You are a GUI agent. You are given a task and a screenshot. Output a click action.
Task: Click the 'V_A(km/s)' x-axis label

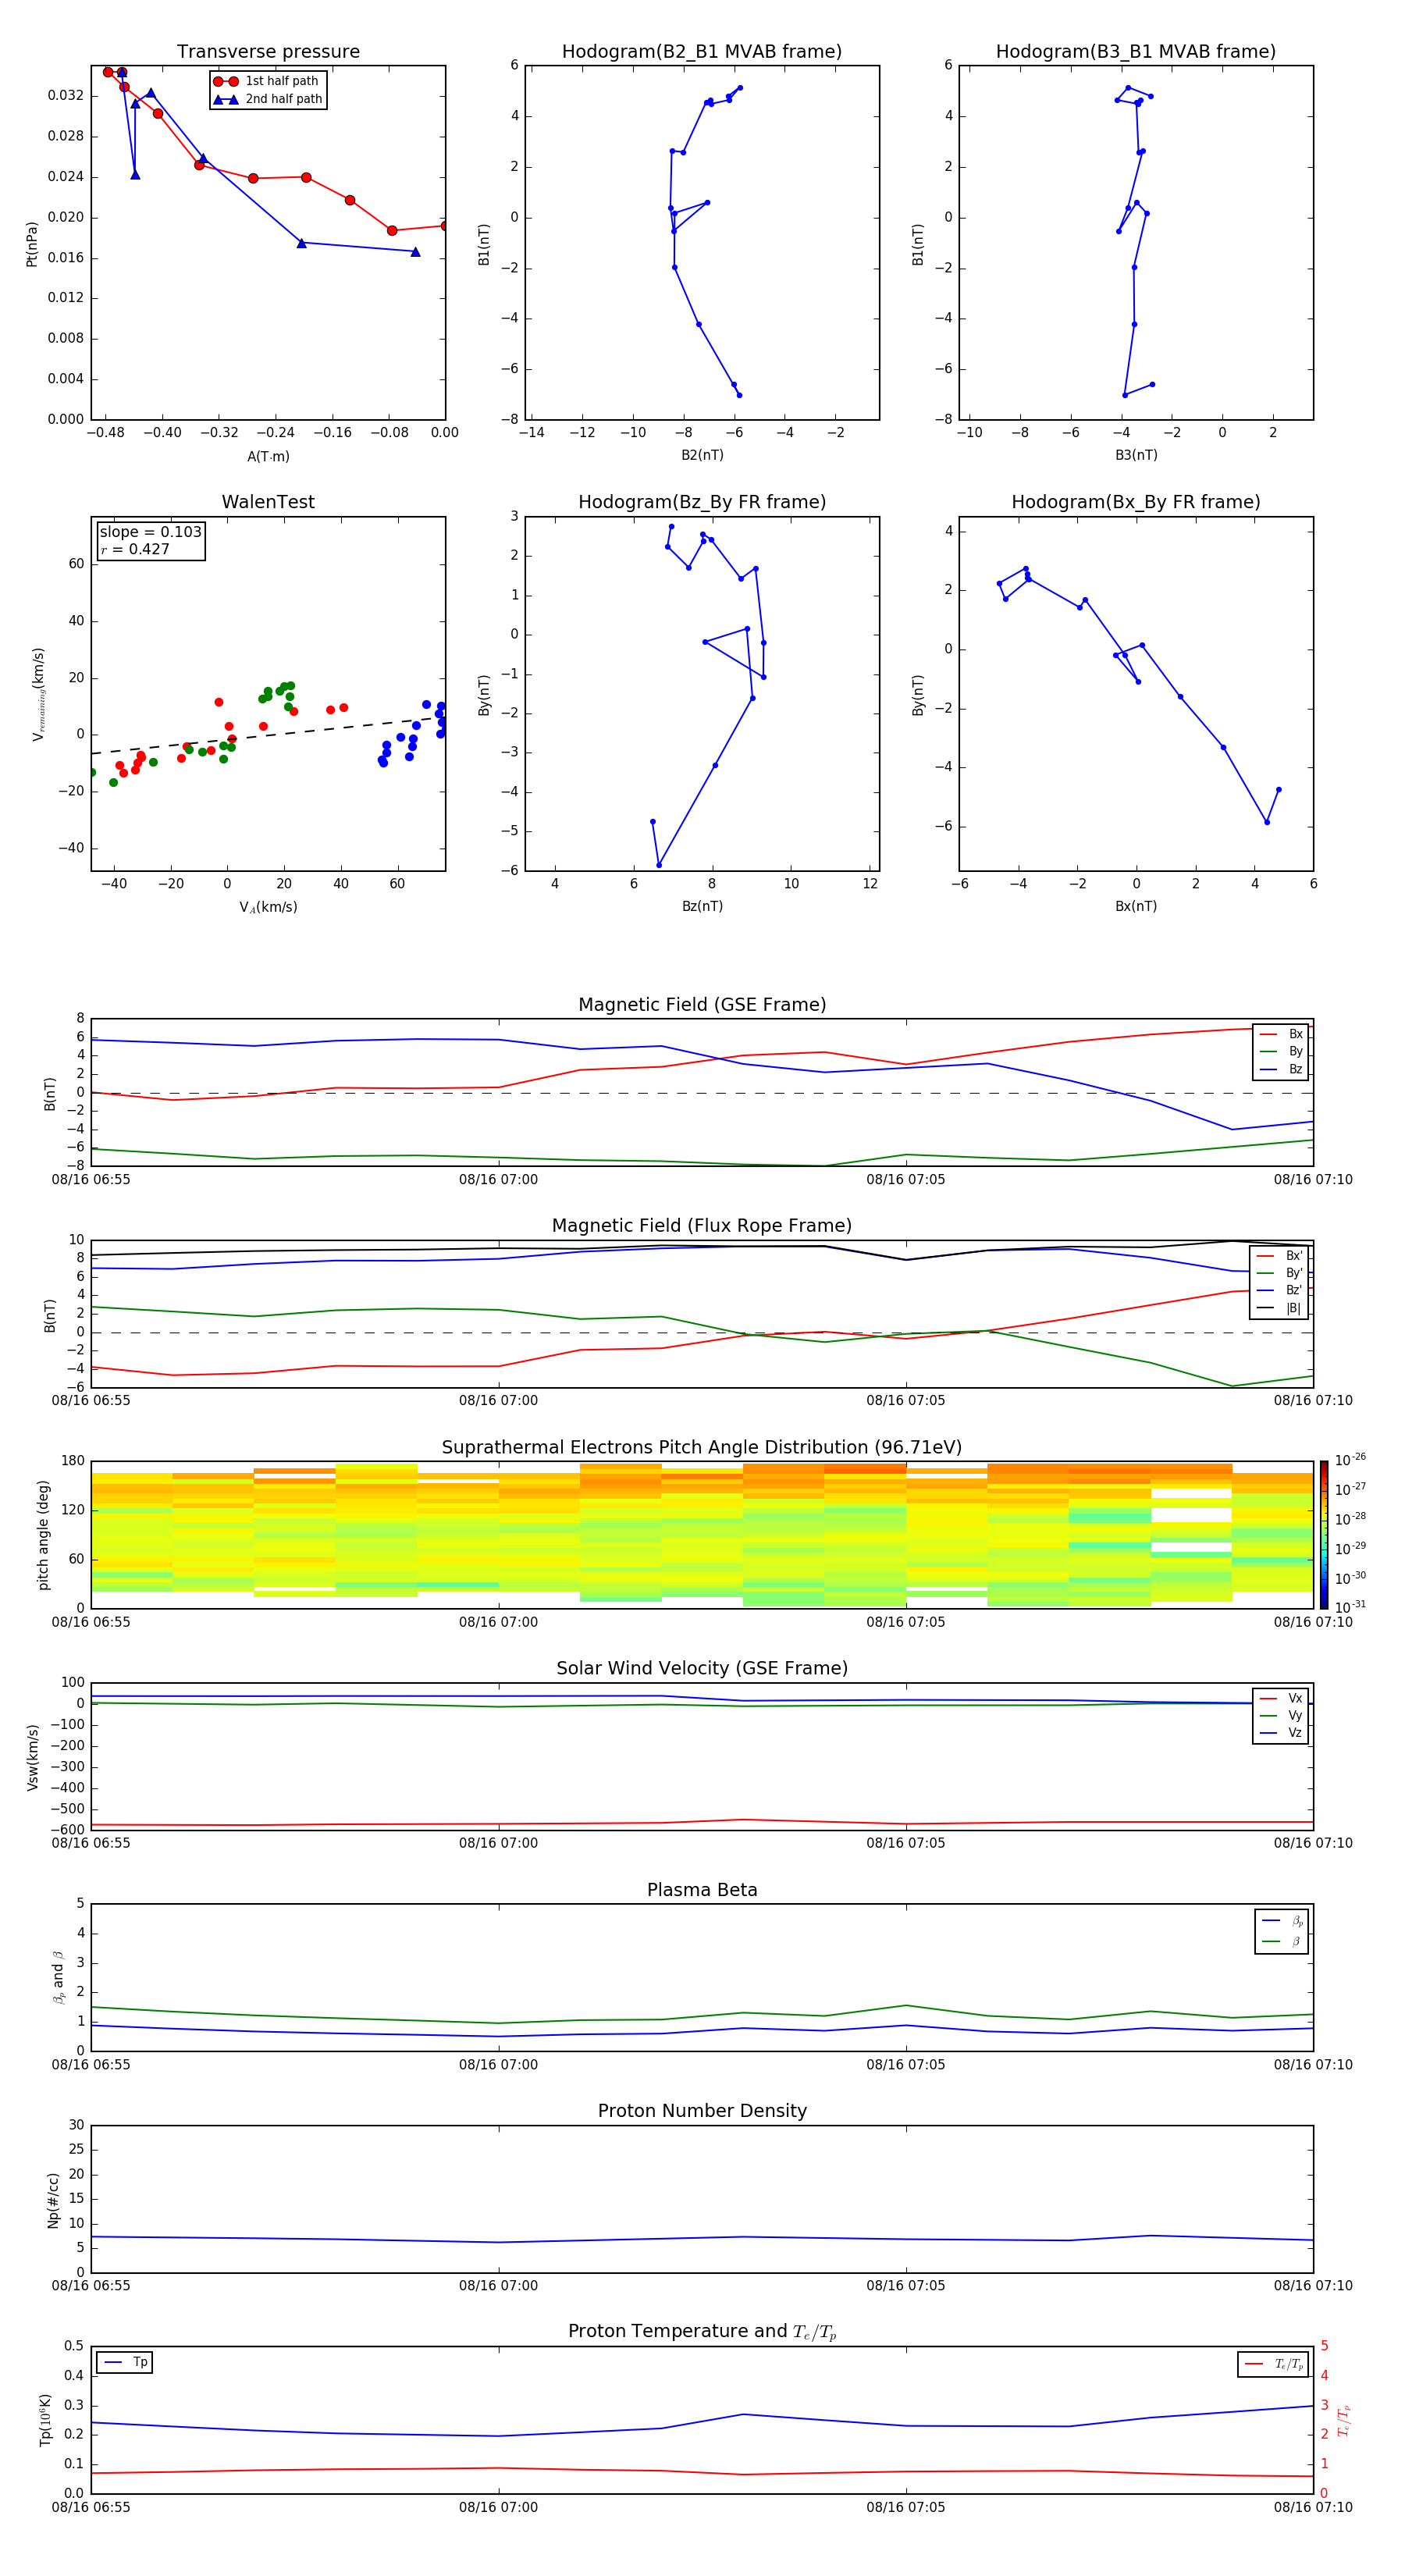[x=268, y=907]
